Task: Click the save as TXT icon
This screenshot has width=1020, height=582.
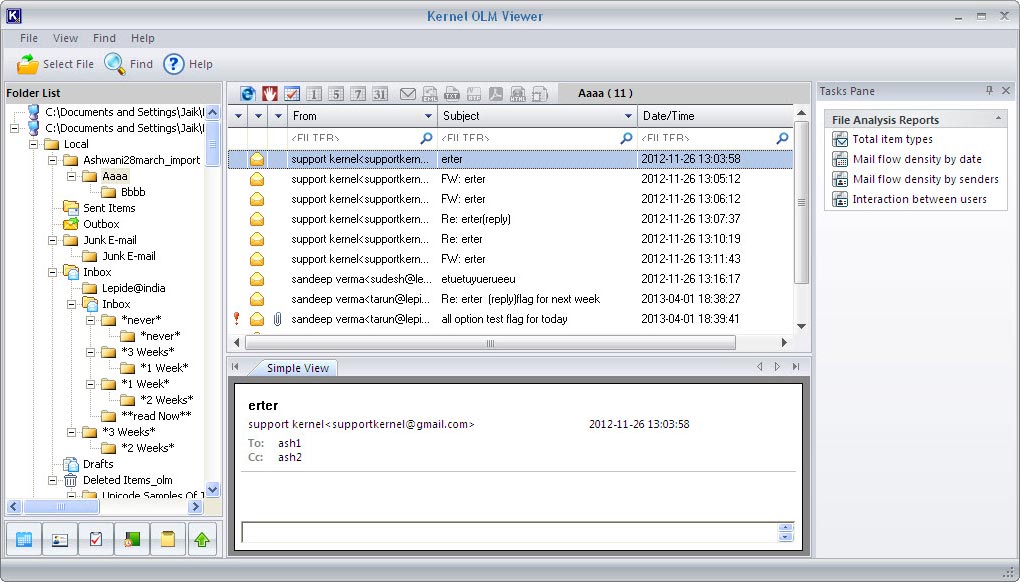Action: point(451,94)
